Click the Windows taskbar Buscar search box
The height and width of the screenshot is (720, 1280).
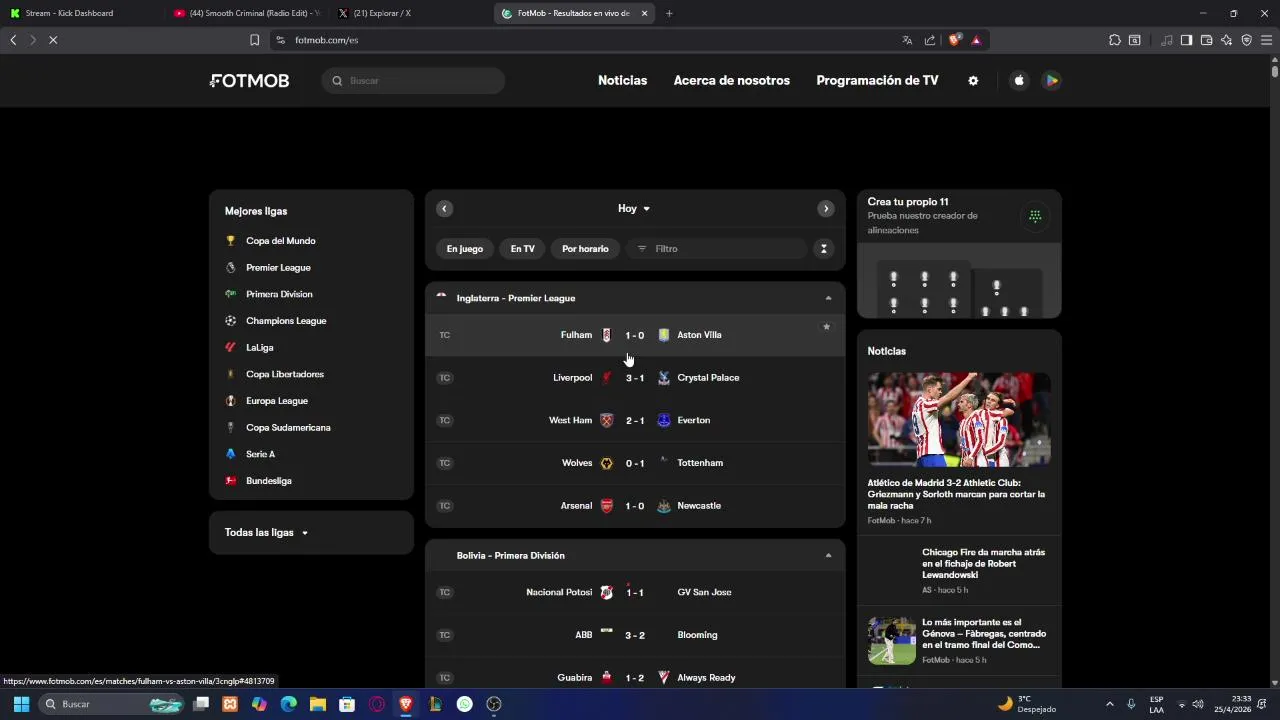coord(113,704)
